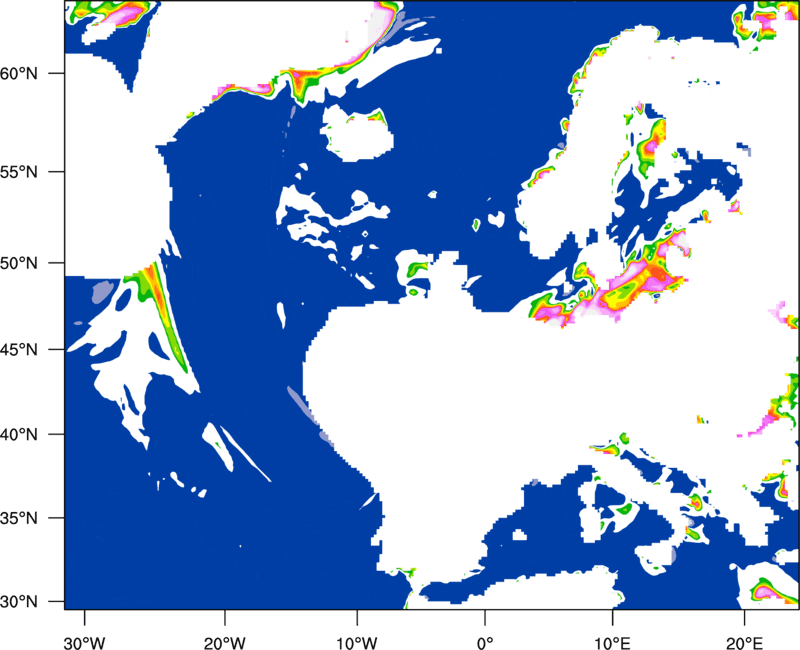The width and height of the screenshot is (800, 650).
Task: Click the 30°N latitude label
Action: [19, 602]
